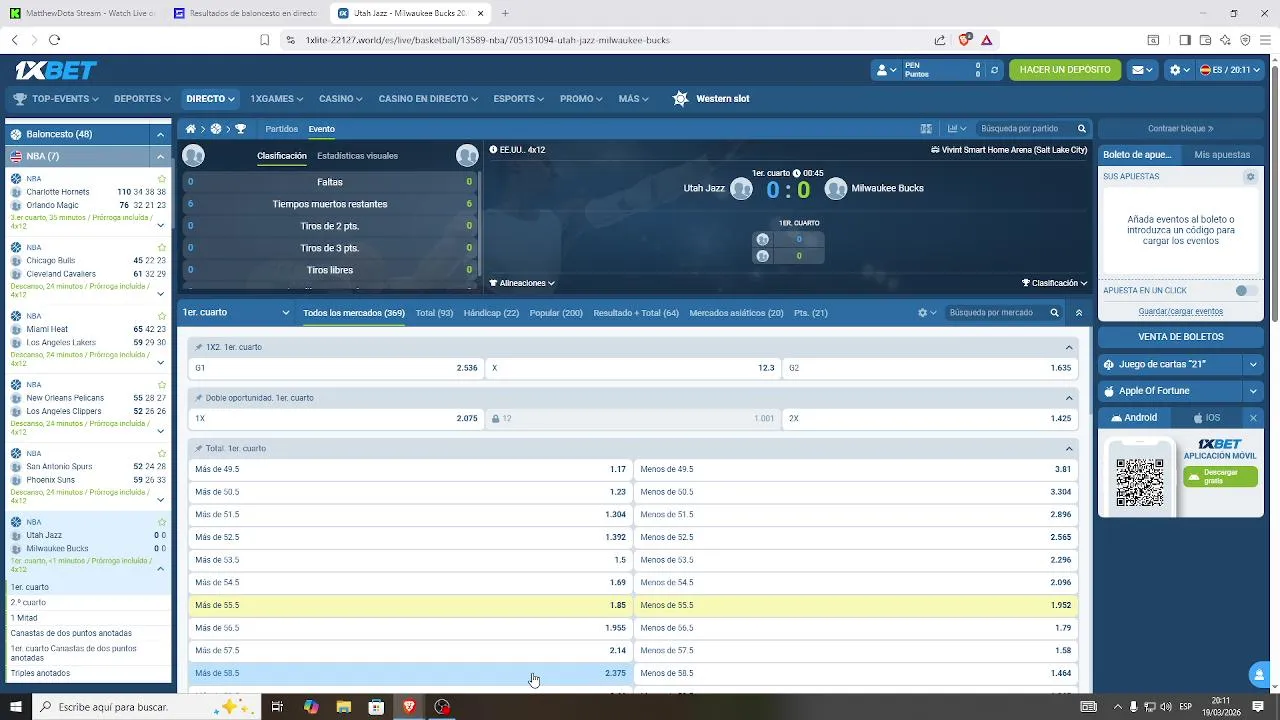1280x720 pixels.
Task: Collapse the Baloncesto (48) section
Action: click(x=160, y=134)
